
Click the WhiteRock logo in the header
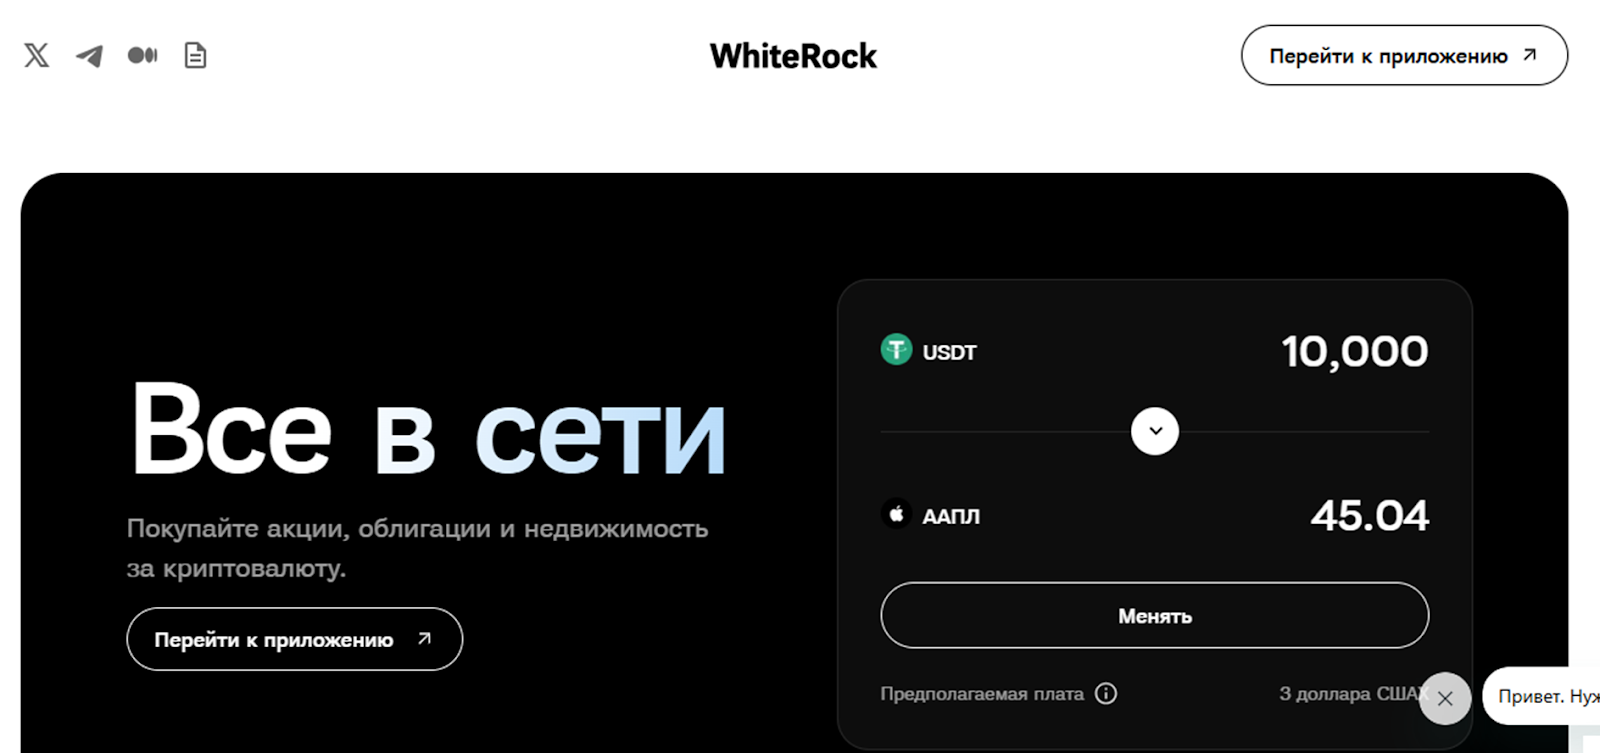(793, 56)
